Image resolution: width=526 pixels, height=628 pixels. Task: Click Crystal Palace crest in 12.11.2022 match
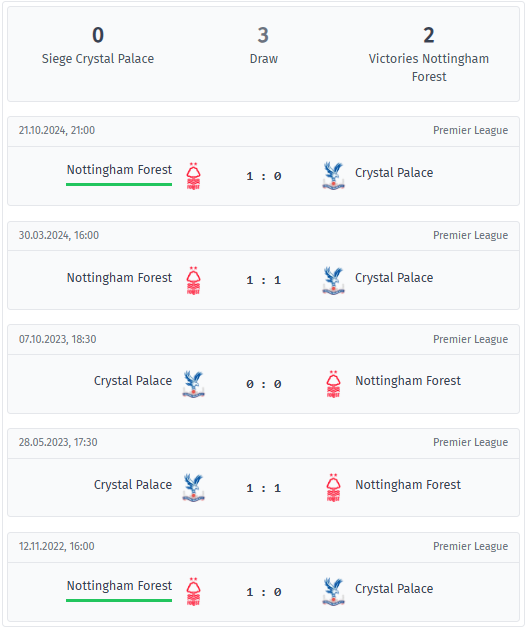(x=333, y=592)
